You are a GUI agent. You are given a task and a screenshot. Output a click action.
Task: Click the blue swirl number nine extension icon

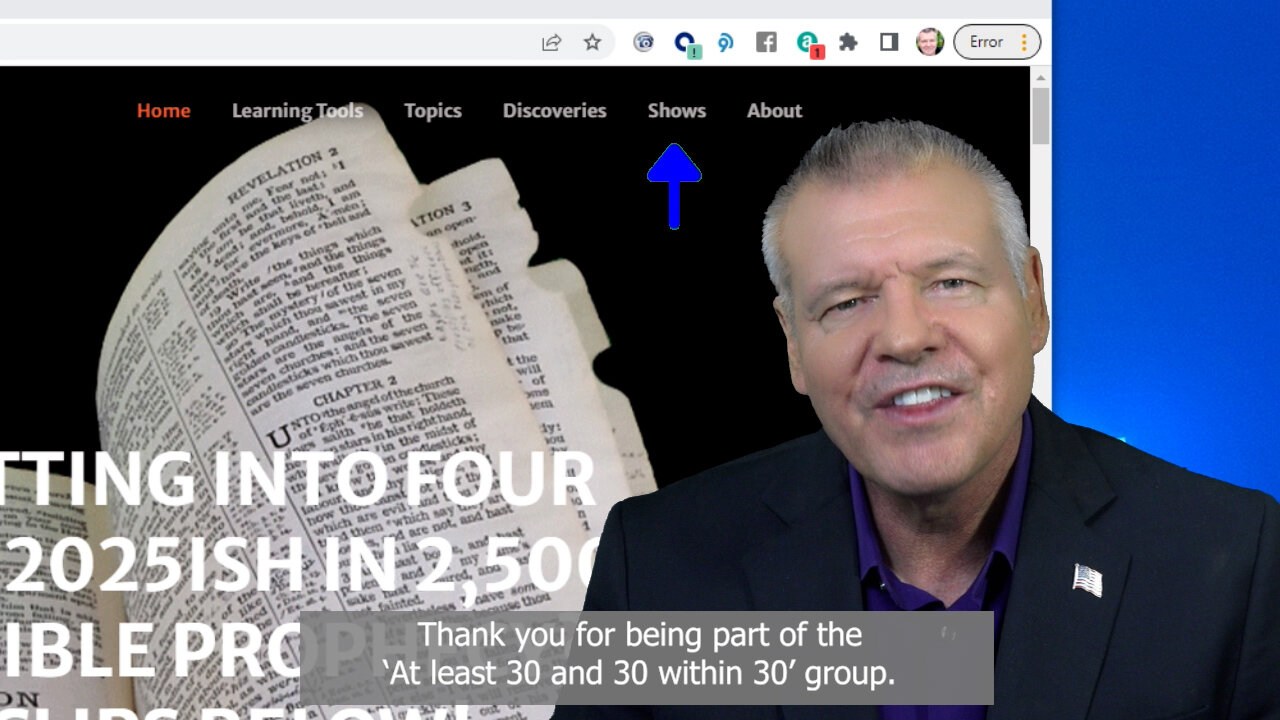(x=725, y=42)
